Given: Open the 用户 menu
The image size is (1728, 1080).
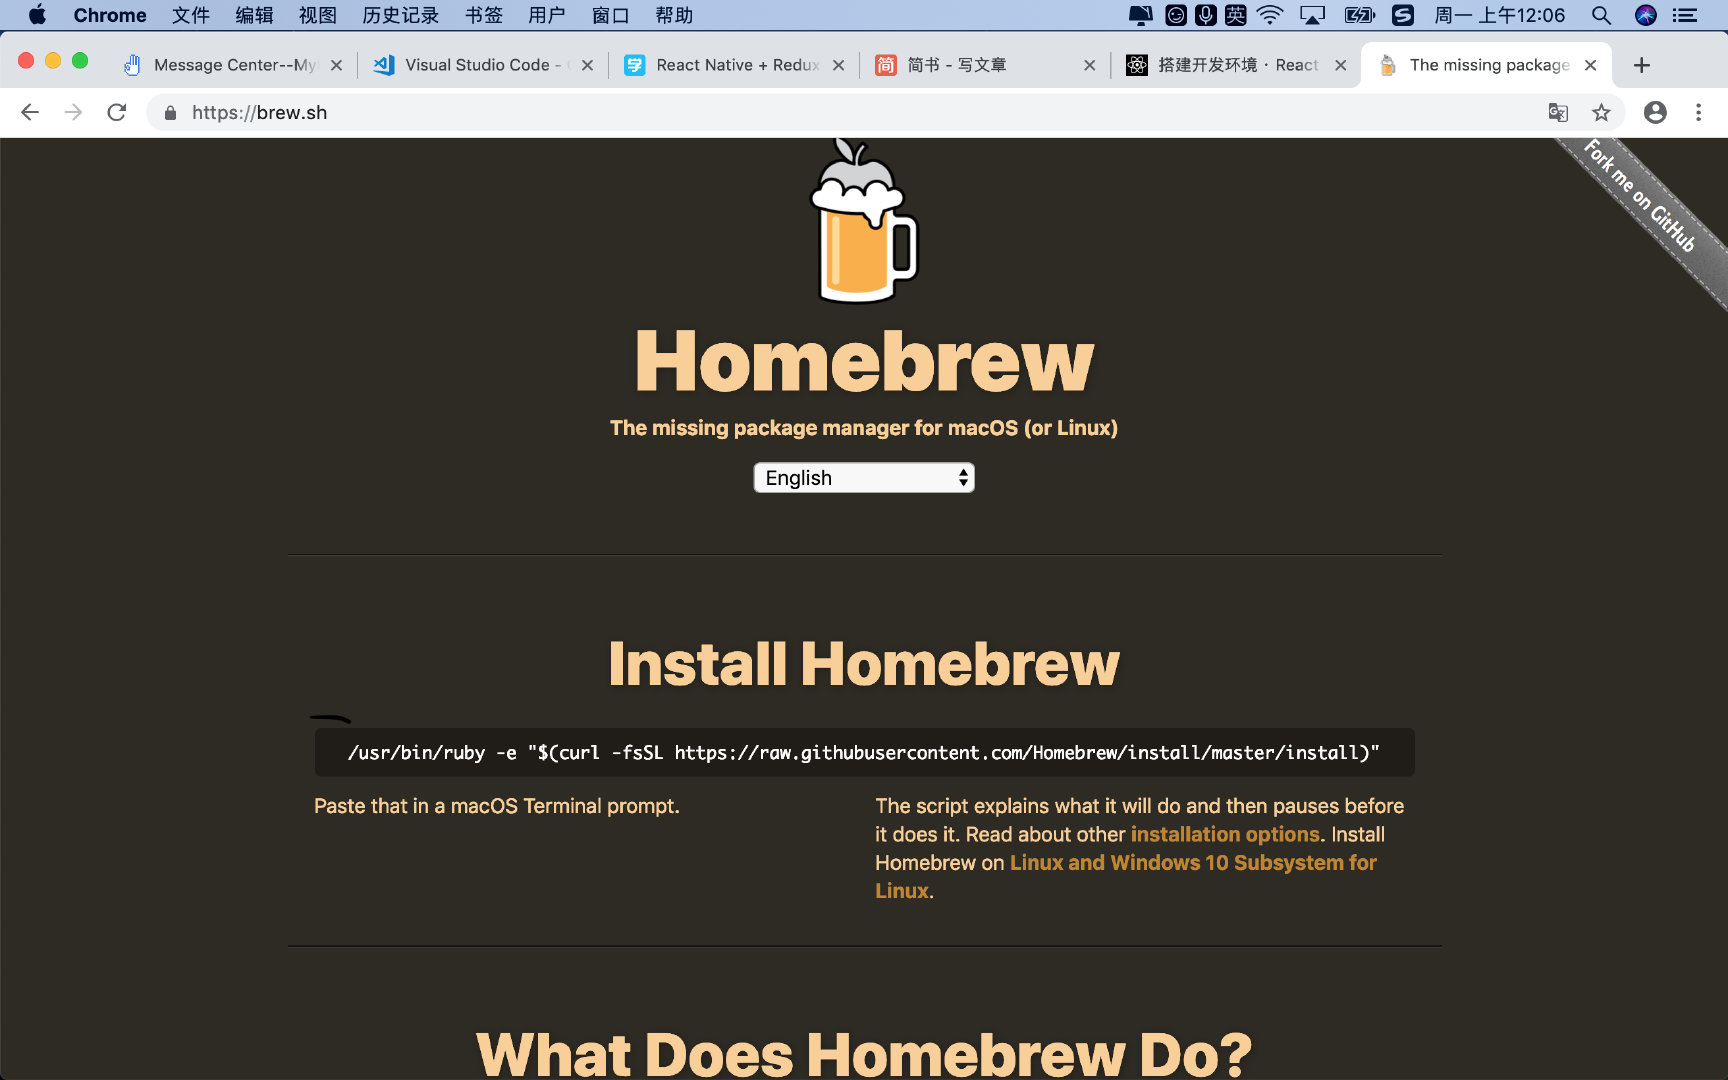Looking at the screenshot, I should pyautogui.click(x=547, y=15).
